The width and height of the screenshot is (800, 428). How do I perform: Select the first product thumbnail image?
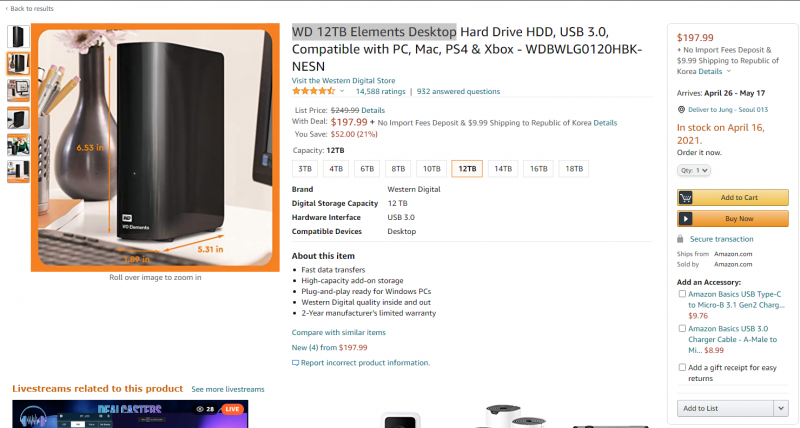pos(18,37)
